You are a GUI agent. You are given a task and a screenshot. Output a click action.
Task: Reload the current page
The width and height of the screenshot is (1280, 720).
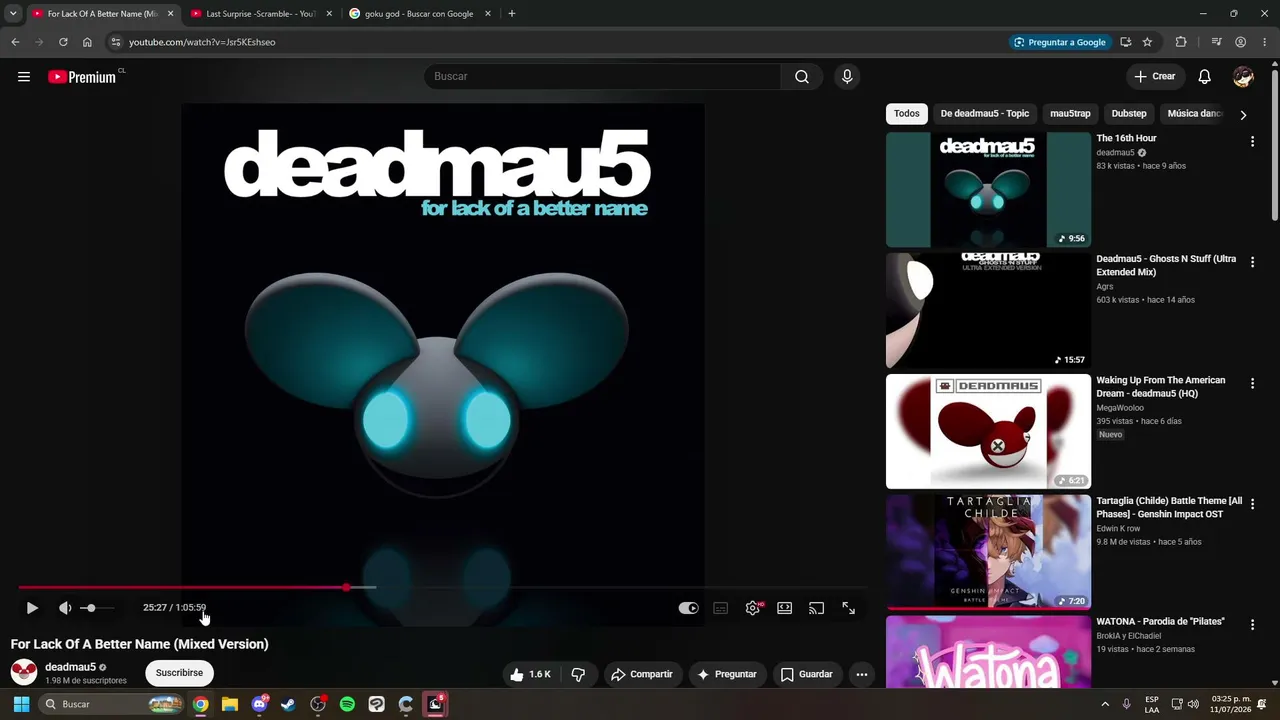(x=63, y=42)
